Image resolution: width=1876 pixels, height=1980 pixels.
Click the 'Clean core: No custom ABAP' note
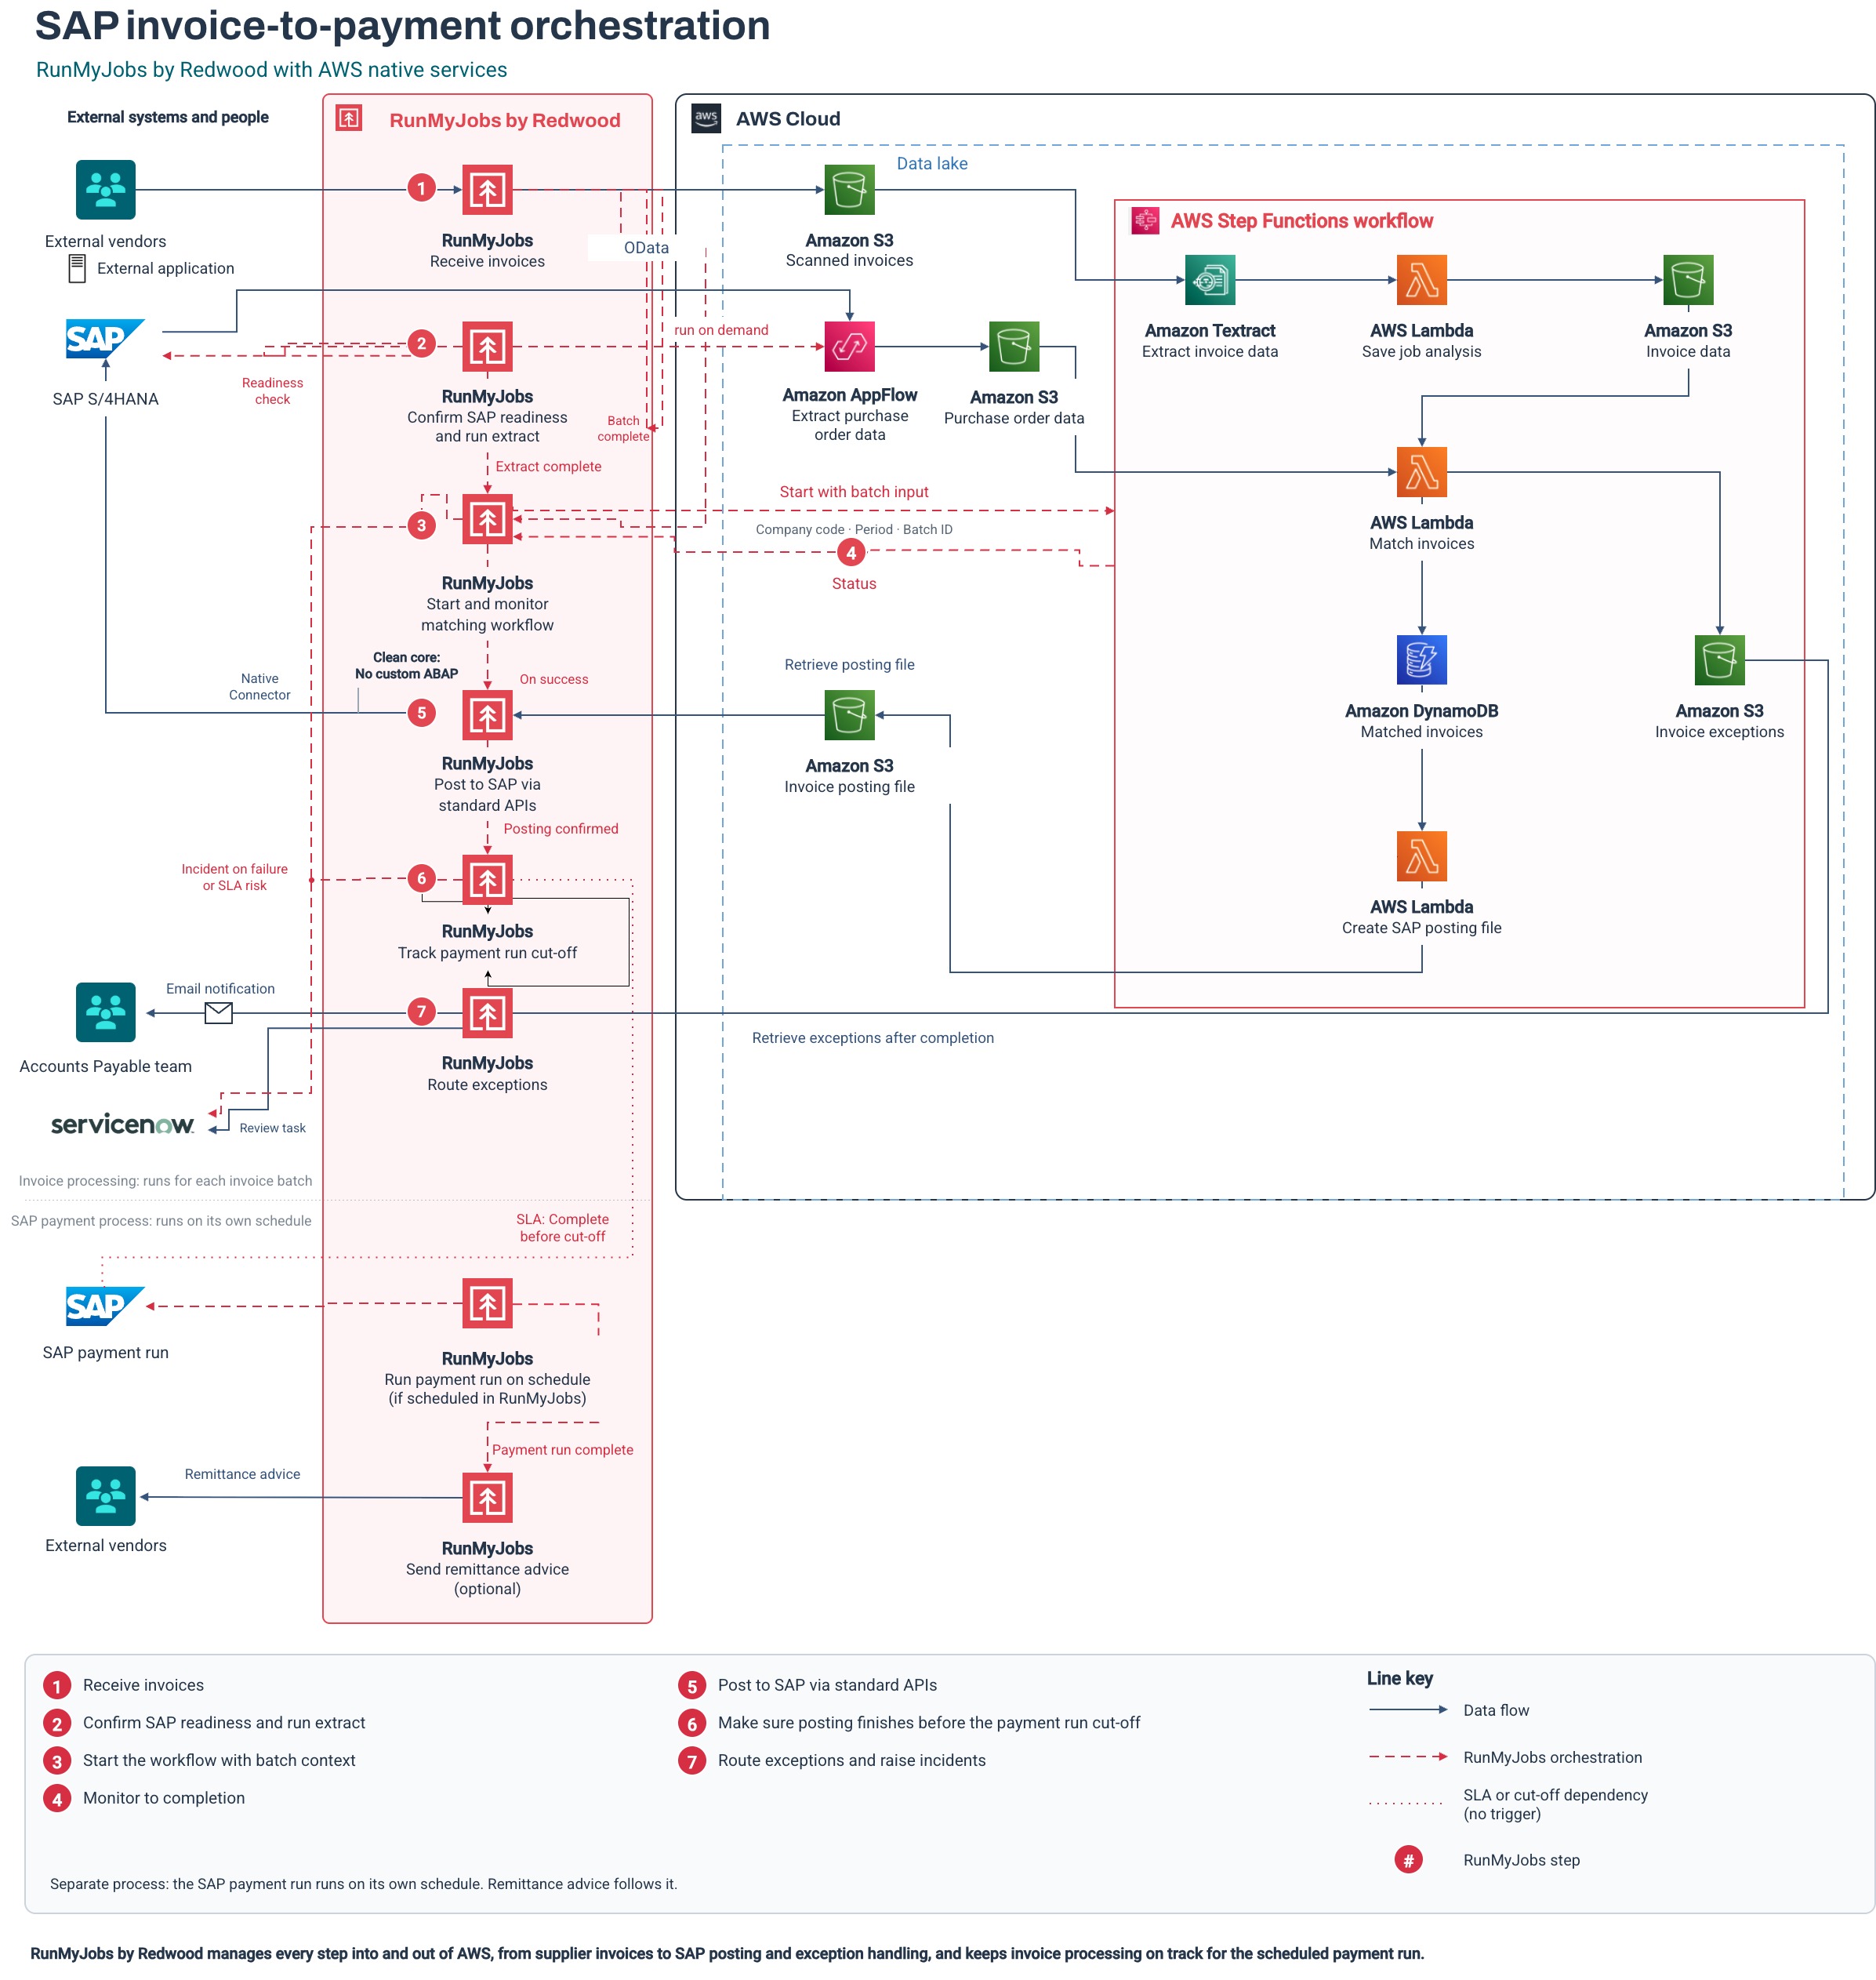[406, 665]
